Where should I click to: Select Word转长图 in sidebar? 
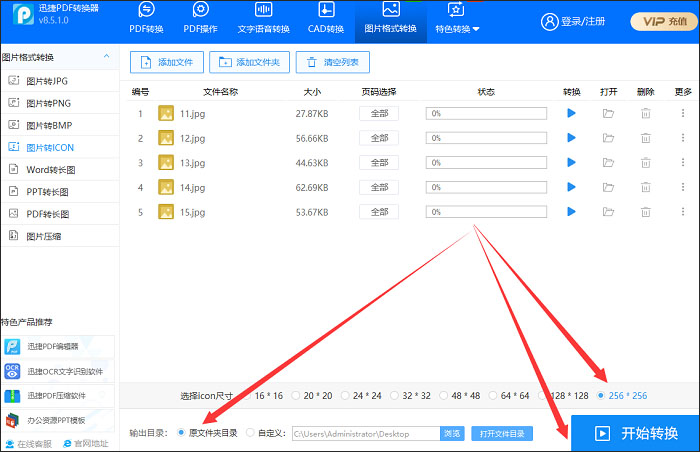[60, 170]
